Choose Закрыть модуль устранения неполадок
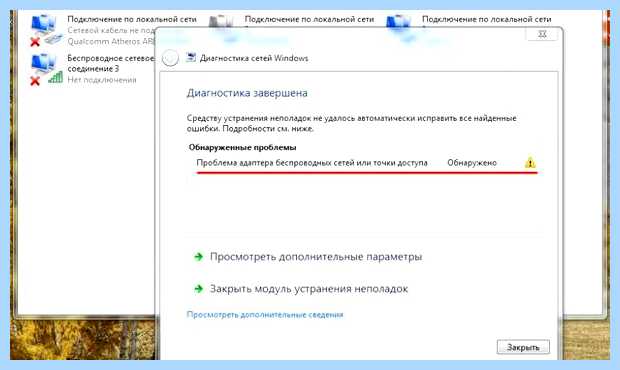Screen dimensions: 620x370 pos(309,289)
